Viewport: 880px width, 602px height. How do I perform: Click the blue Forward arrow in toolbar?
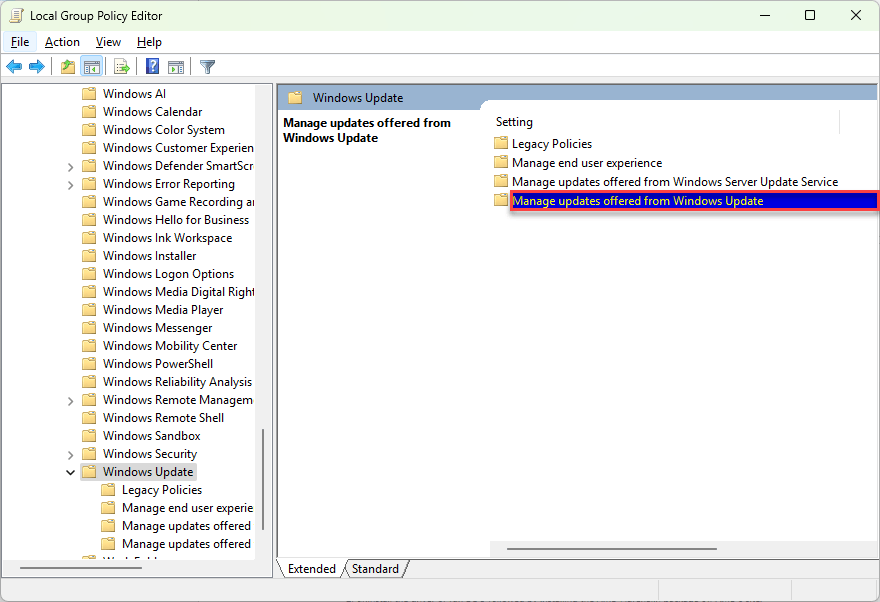click(x=36, y=67)
